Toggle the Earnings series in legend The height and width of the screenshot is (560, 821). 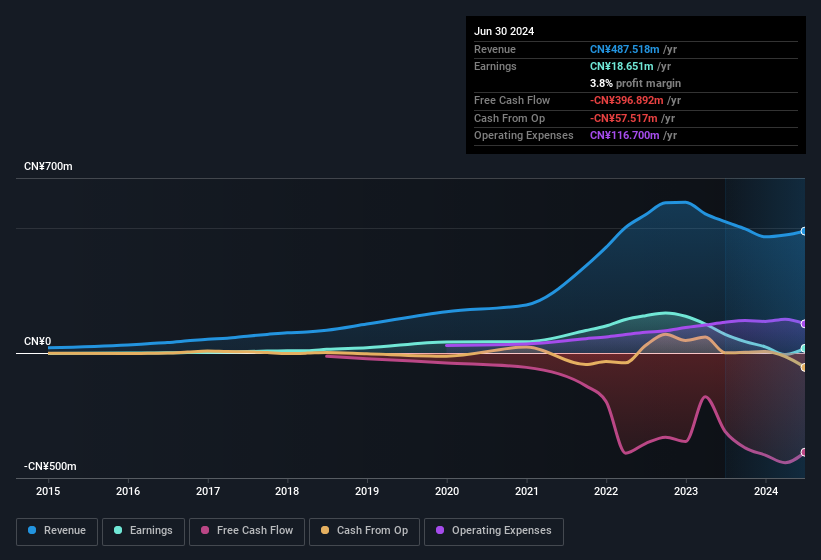[x=143, y=530]
